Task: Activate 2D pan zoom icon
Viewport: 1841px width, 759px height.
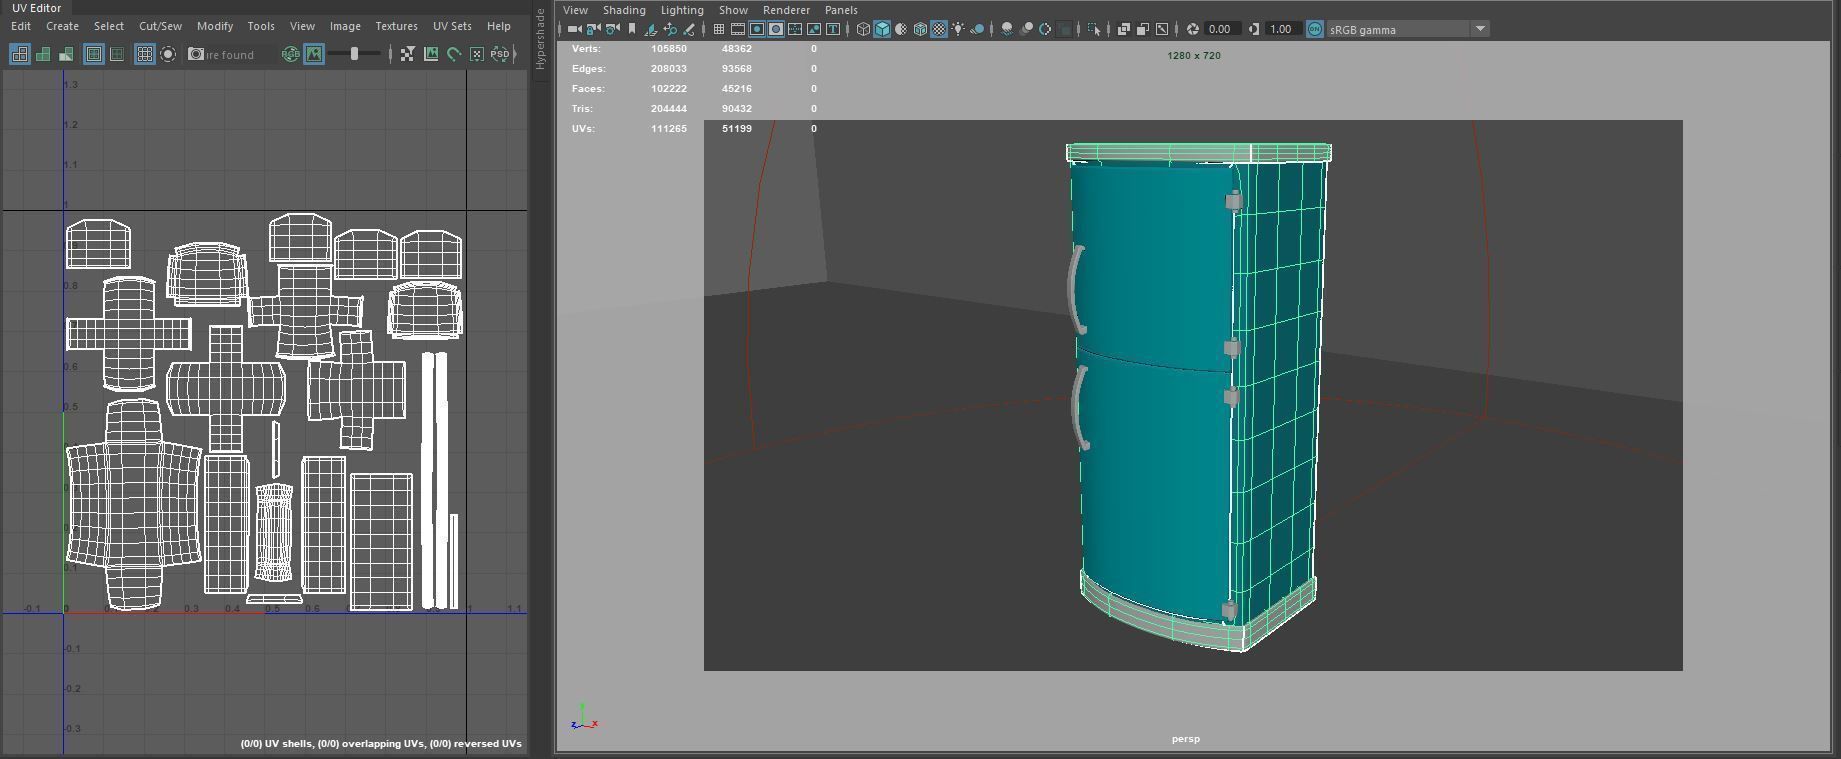Action: point(670,29)
